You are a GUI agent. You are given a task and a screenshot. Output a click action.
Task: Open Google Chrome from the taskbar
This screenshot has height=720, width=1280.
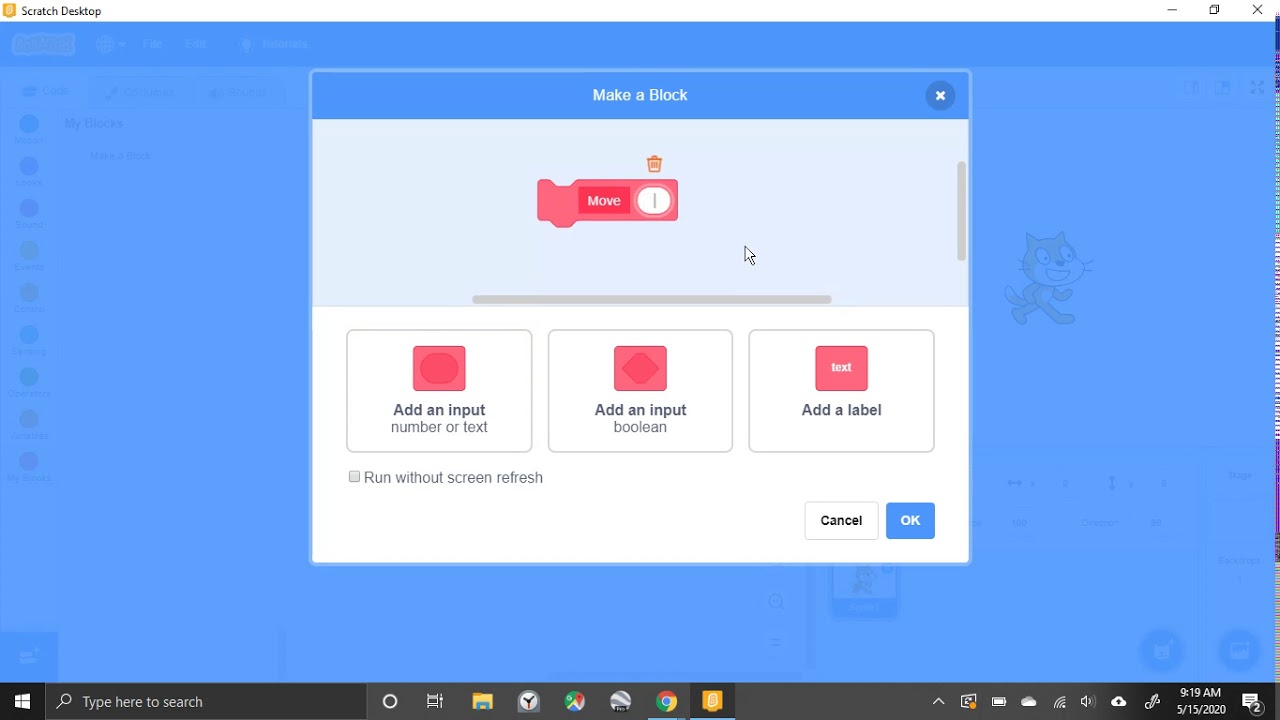[x=667, y=702]
